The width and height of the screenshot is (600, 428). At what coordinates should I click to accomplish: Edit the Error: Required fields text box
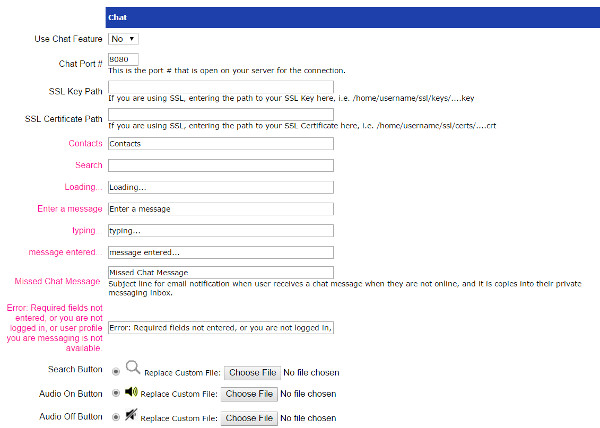[219, 326]
